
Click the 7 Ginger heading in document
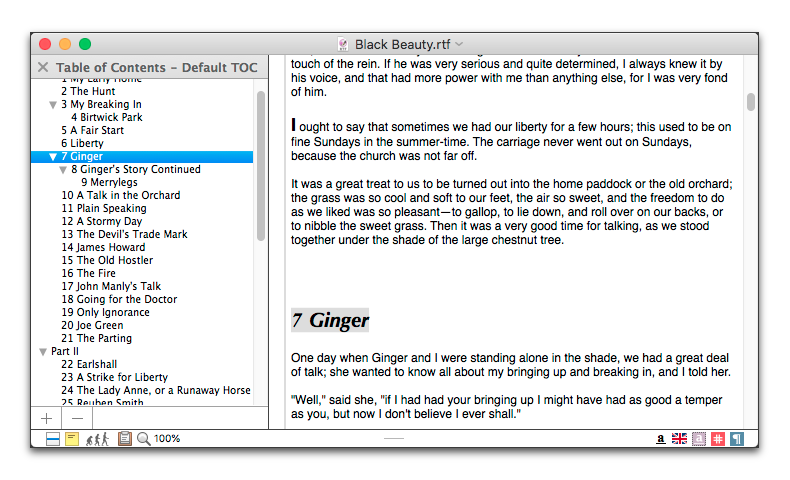[330, 320]
